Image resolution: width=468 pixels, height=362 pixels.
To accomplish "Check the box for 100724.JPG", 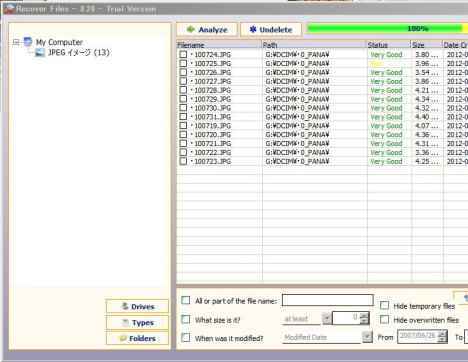I will (183, 54).
